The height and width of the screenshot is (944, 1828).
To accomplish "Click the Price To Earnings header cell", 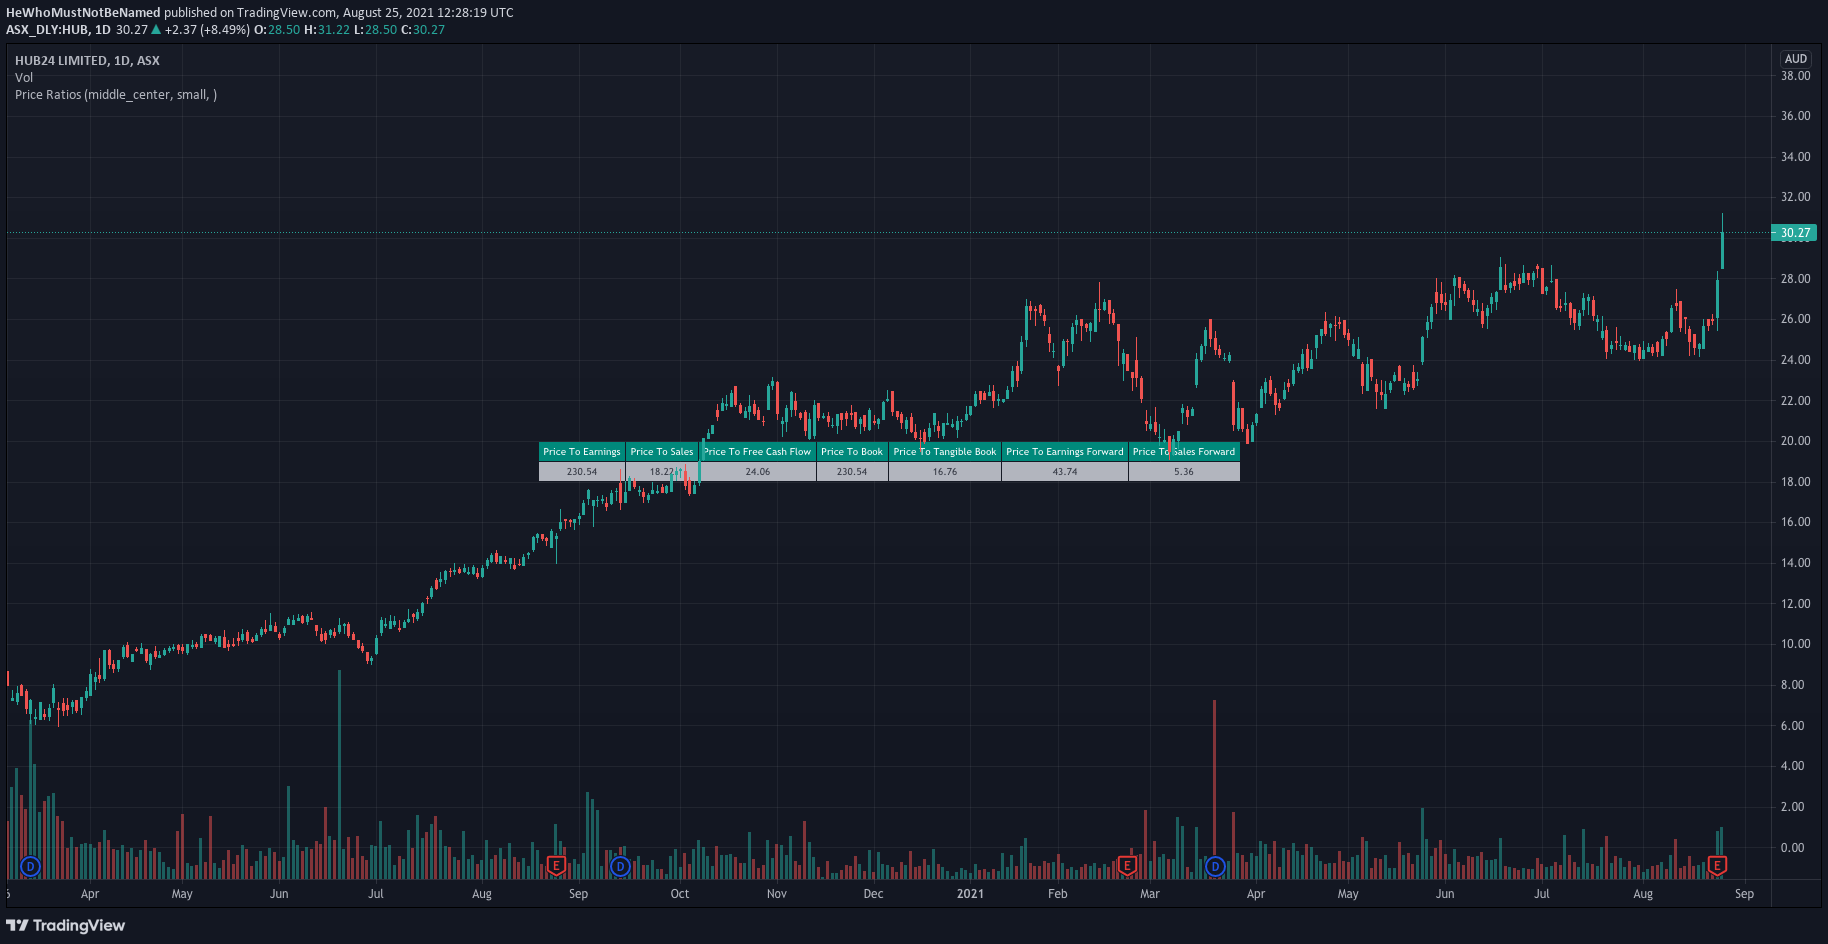I will (x=582, y=452).
